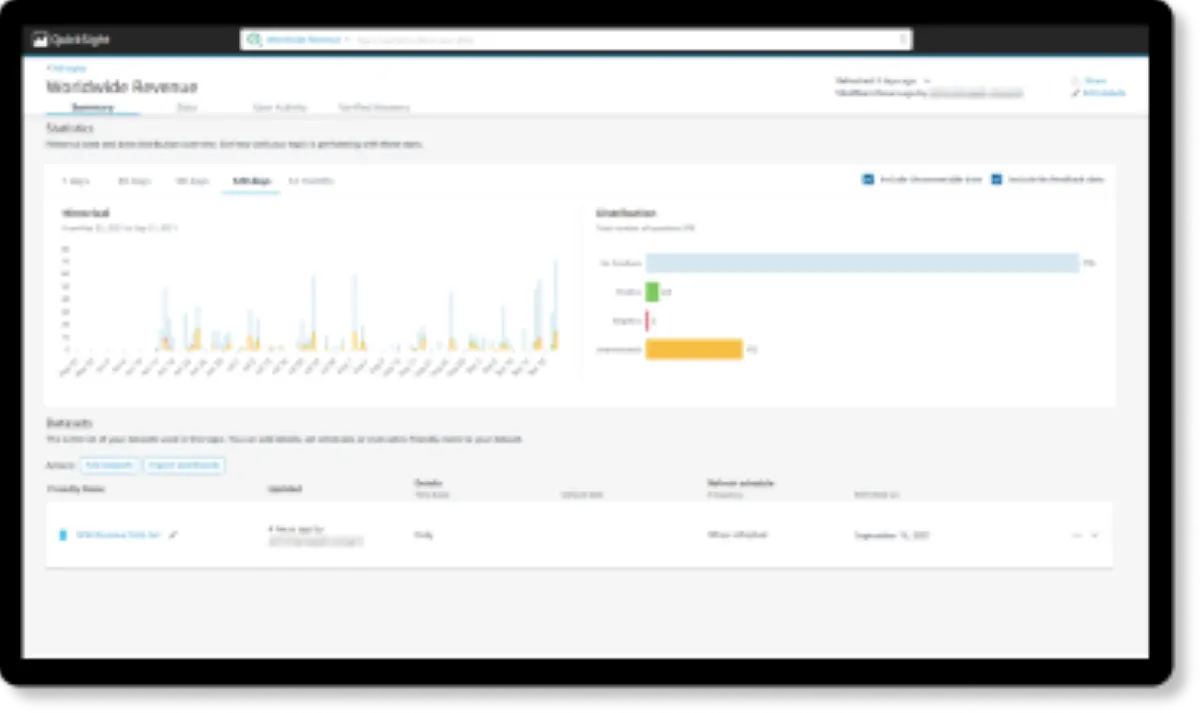Image resolution: width=1200 pixels, height=713 pixels.
Task: Clear the search bar with the X icon
Action: 903,40
